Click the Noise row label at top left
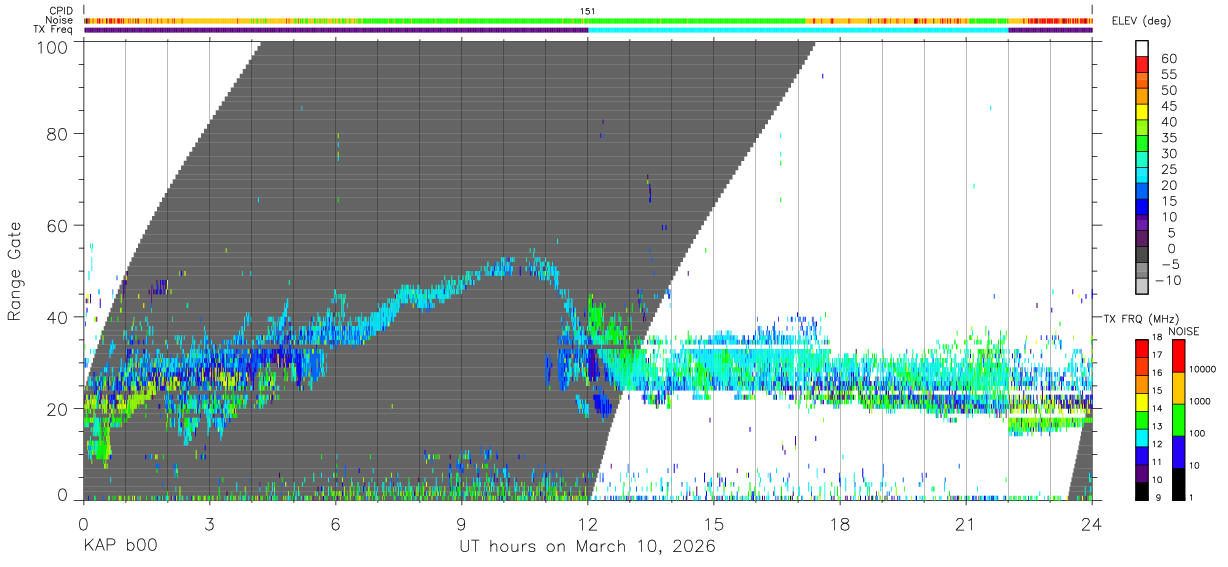Screen dimensions: 1228x567 60,20
